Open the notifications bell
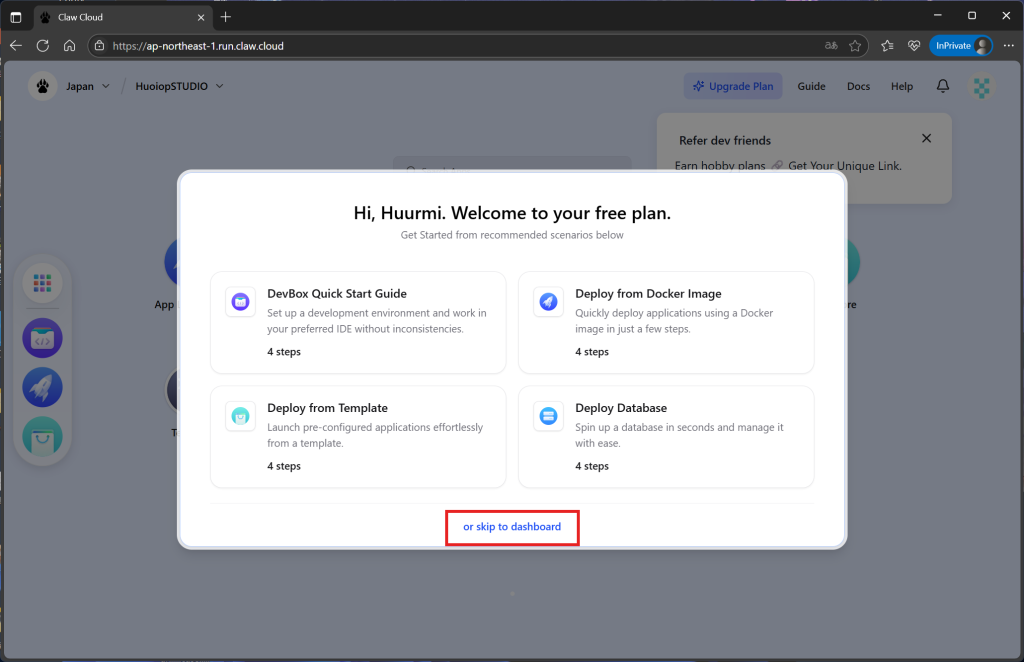The image size is (1024, 662). [x=943, y=86]
